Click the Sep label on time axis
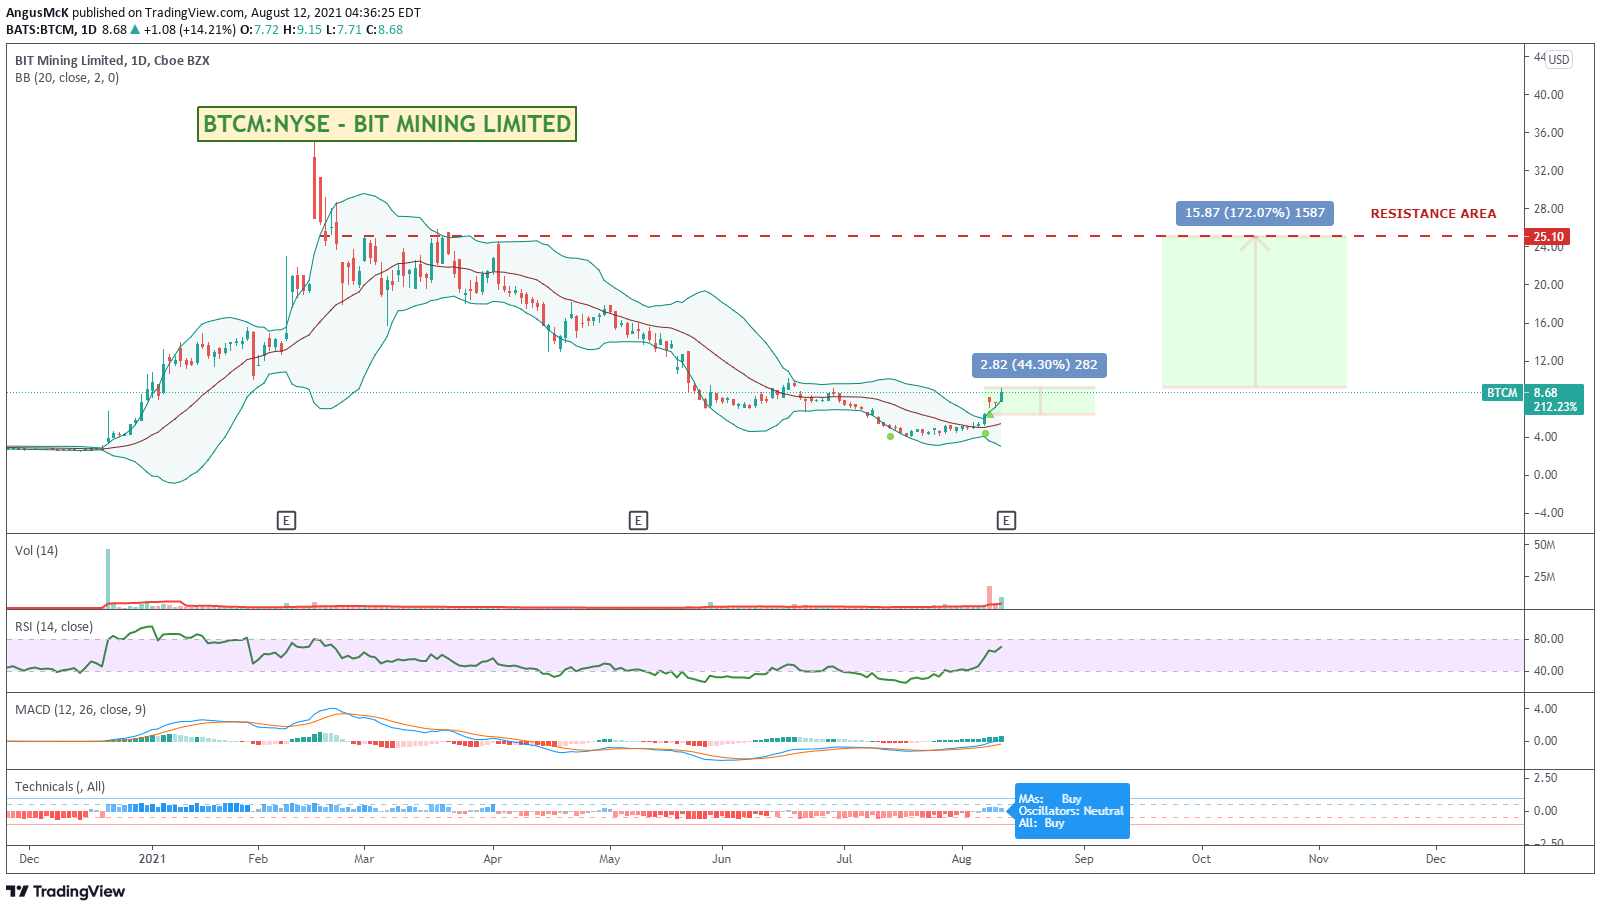This screenshot has width=1601, height=910. [x=1084, y=859]
